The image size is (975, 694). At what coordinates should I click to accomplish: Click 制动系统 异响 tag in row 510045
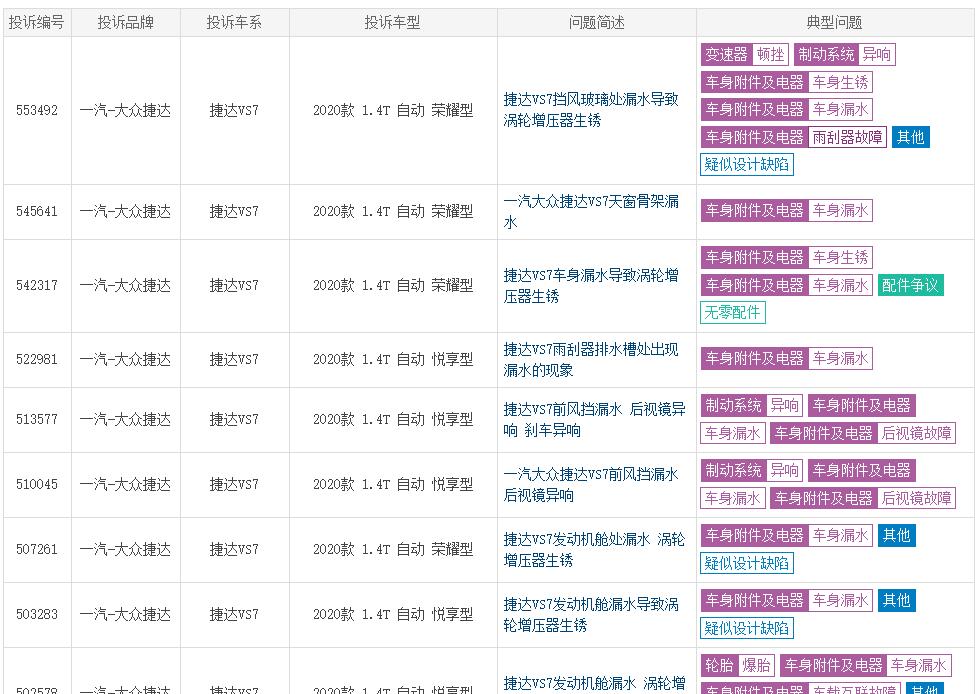[x=751, y=471]
